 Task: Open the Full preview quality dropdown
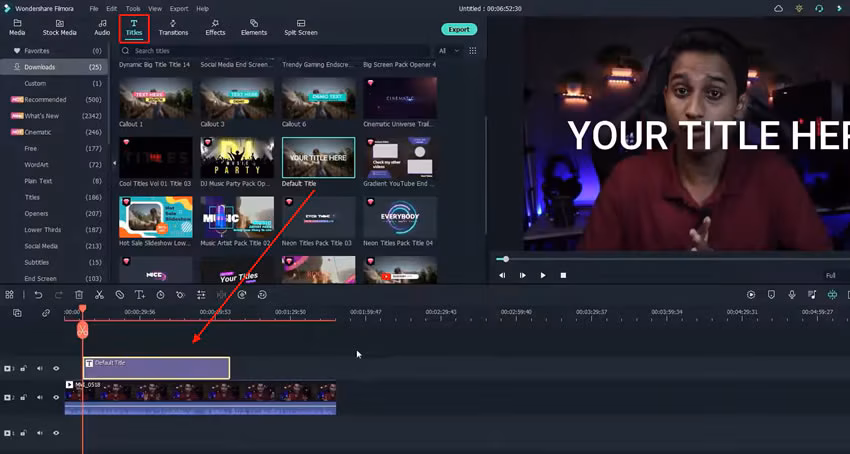830,276
